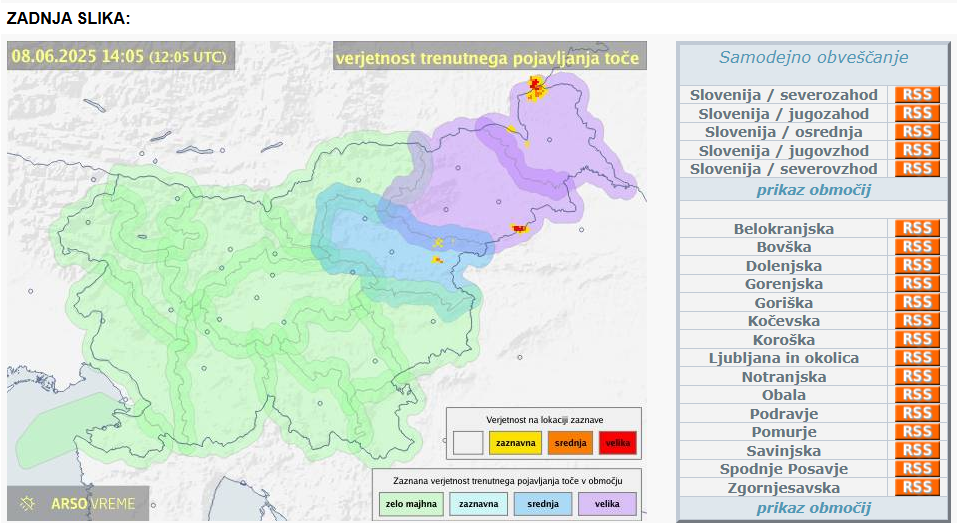Open RSS feed for Slovenija / osrednja

916,132
